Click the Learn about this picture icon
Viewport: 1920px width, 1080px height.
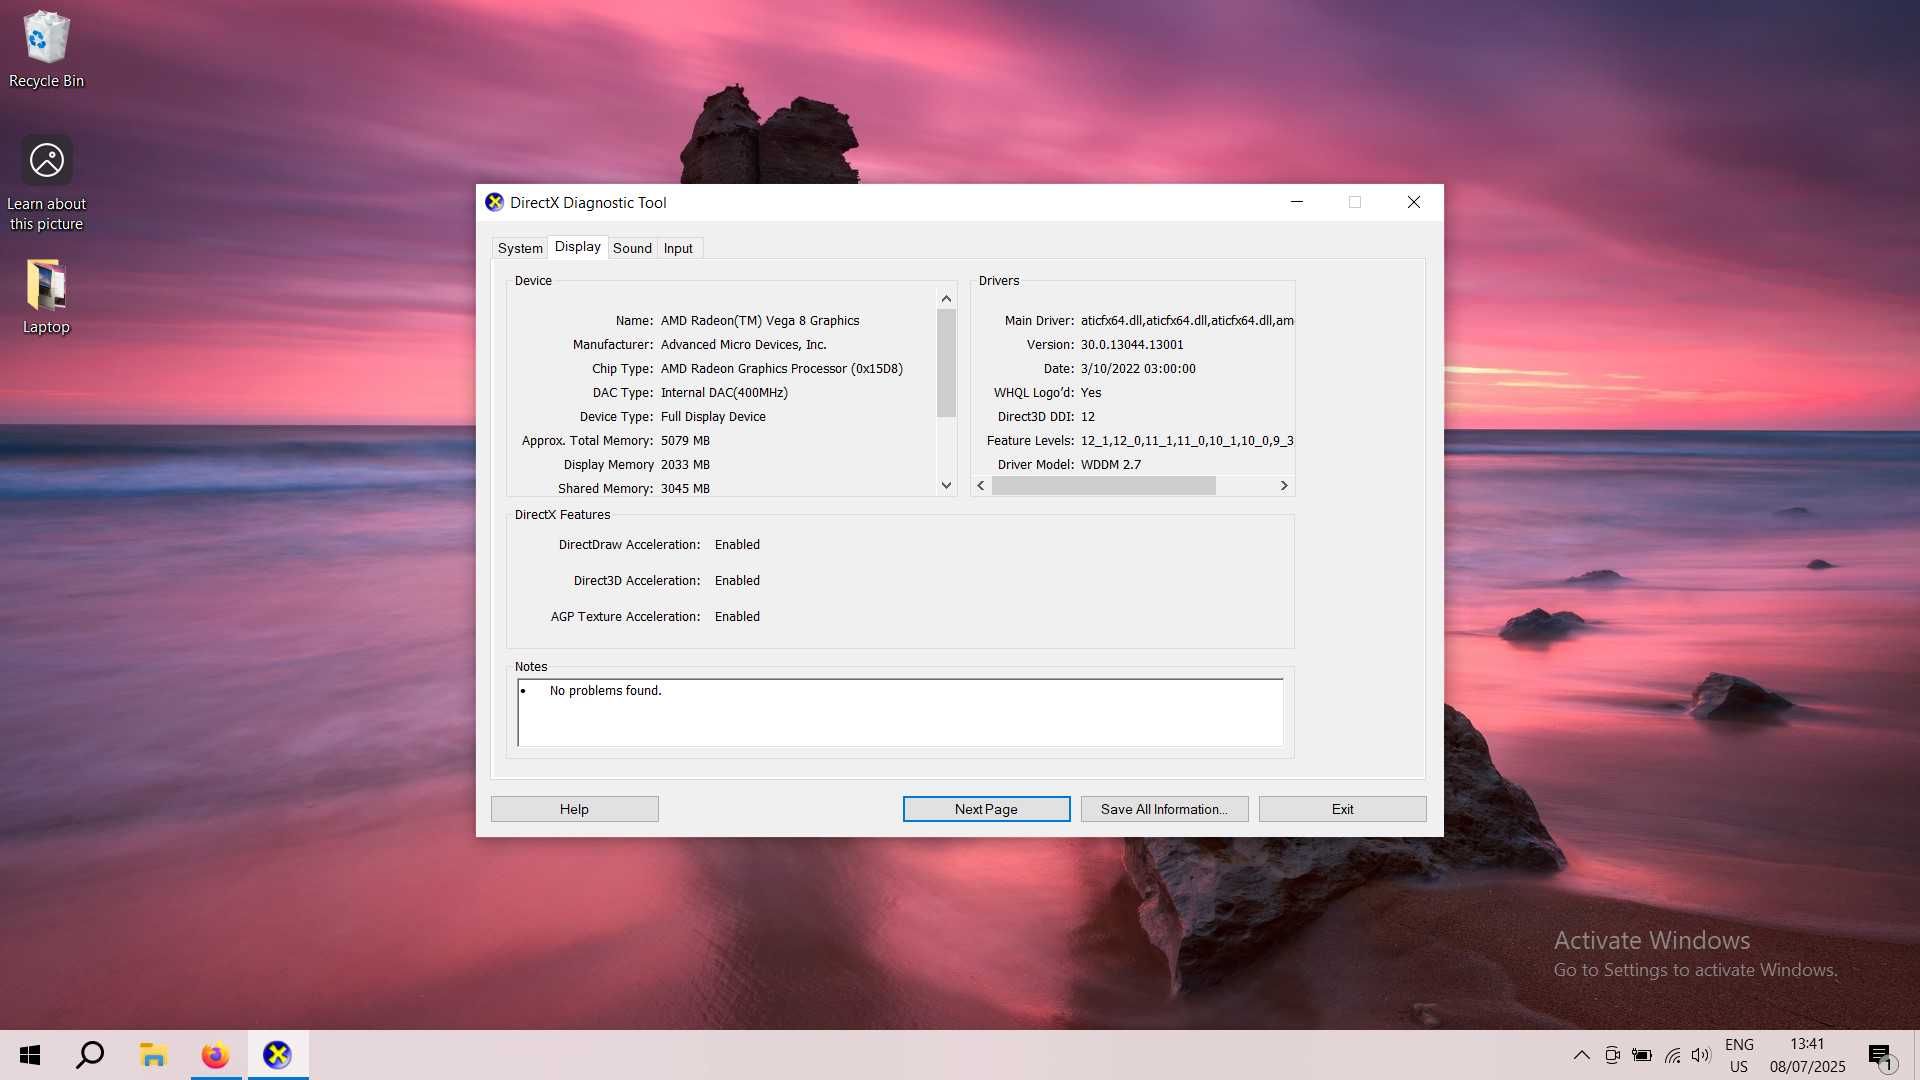coord(46,184)
